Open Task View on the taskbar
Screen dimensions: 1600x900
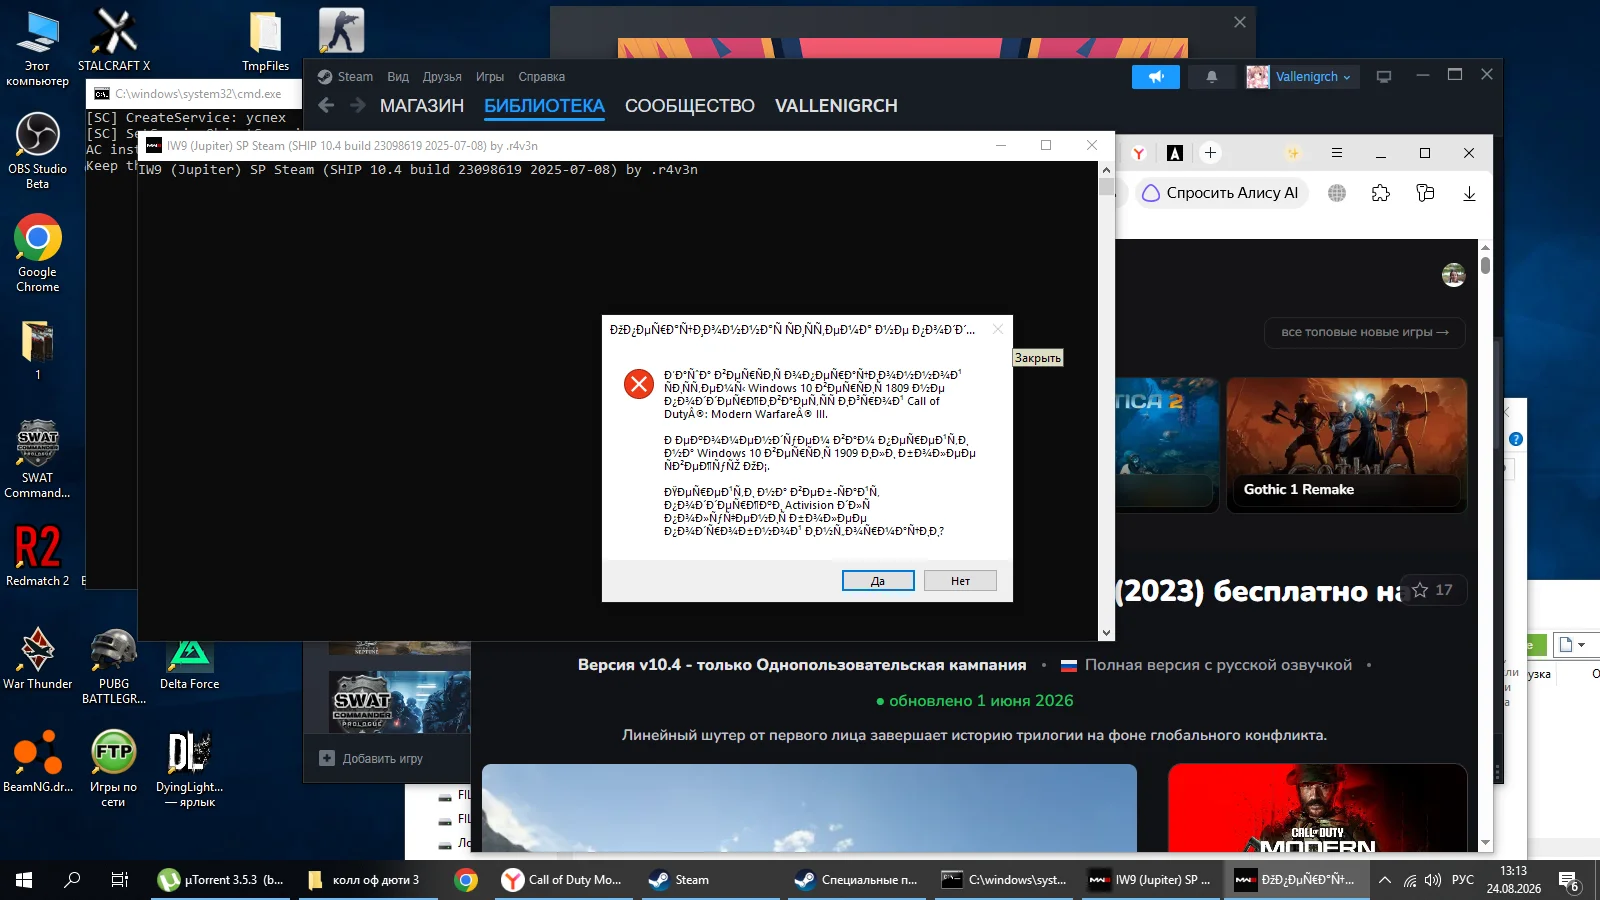click(x=120, y=880)
